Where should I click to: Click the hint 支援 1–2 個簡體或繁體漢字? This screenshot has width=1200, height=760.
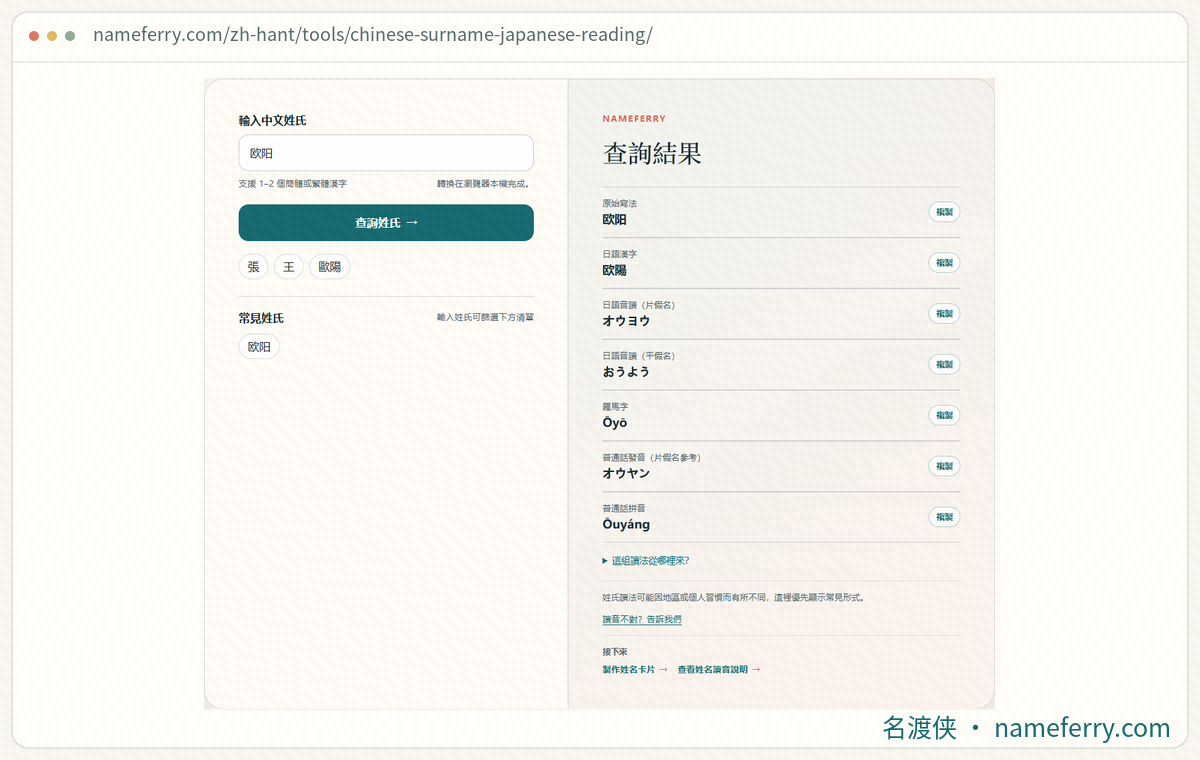point(293,184)
